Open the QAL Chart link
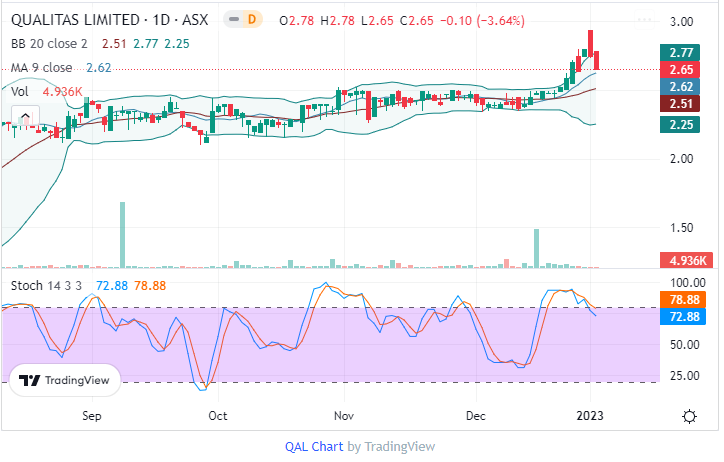Screen dimensions: 724x462 pos(315,447)
